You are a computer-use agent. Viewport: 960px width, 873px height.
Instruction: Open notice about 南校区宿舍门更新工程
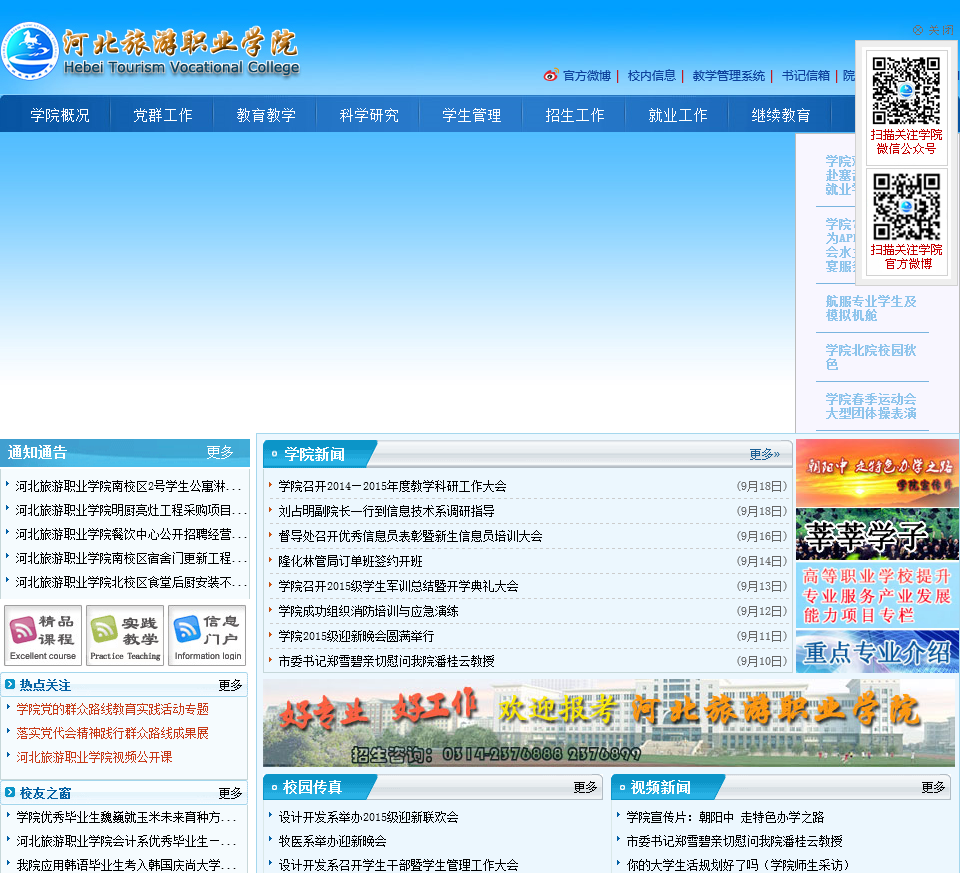(x=131, y=558)
